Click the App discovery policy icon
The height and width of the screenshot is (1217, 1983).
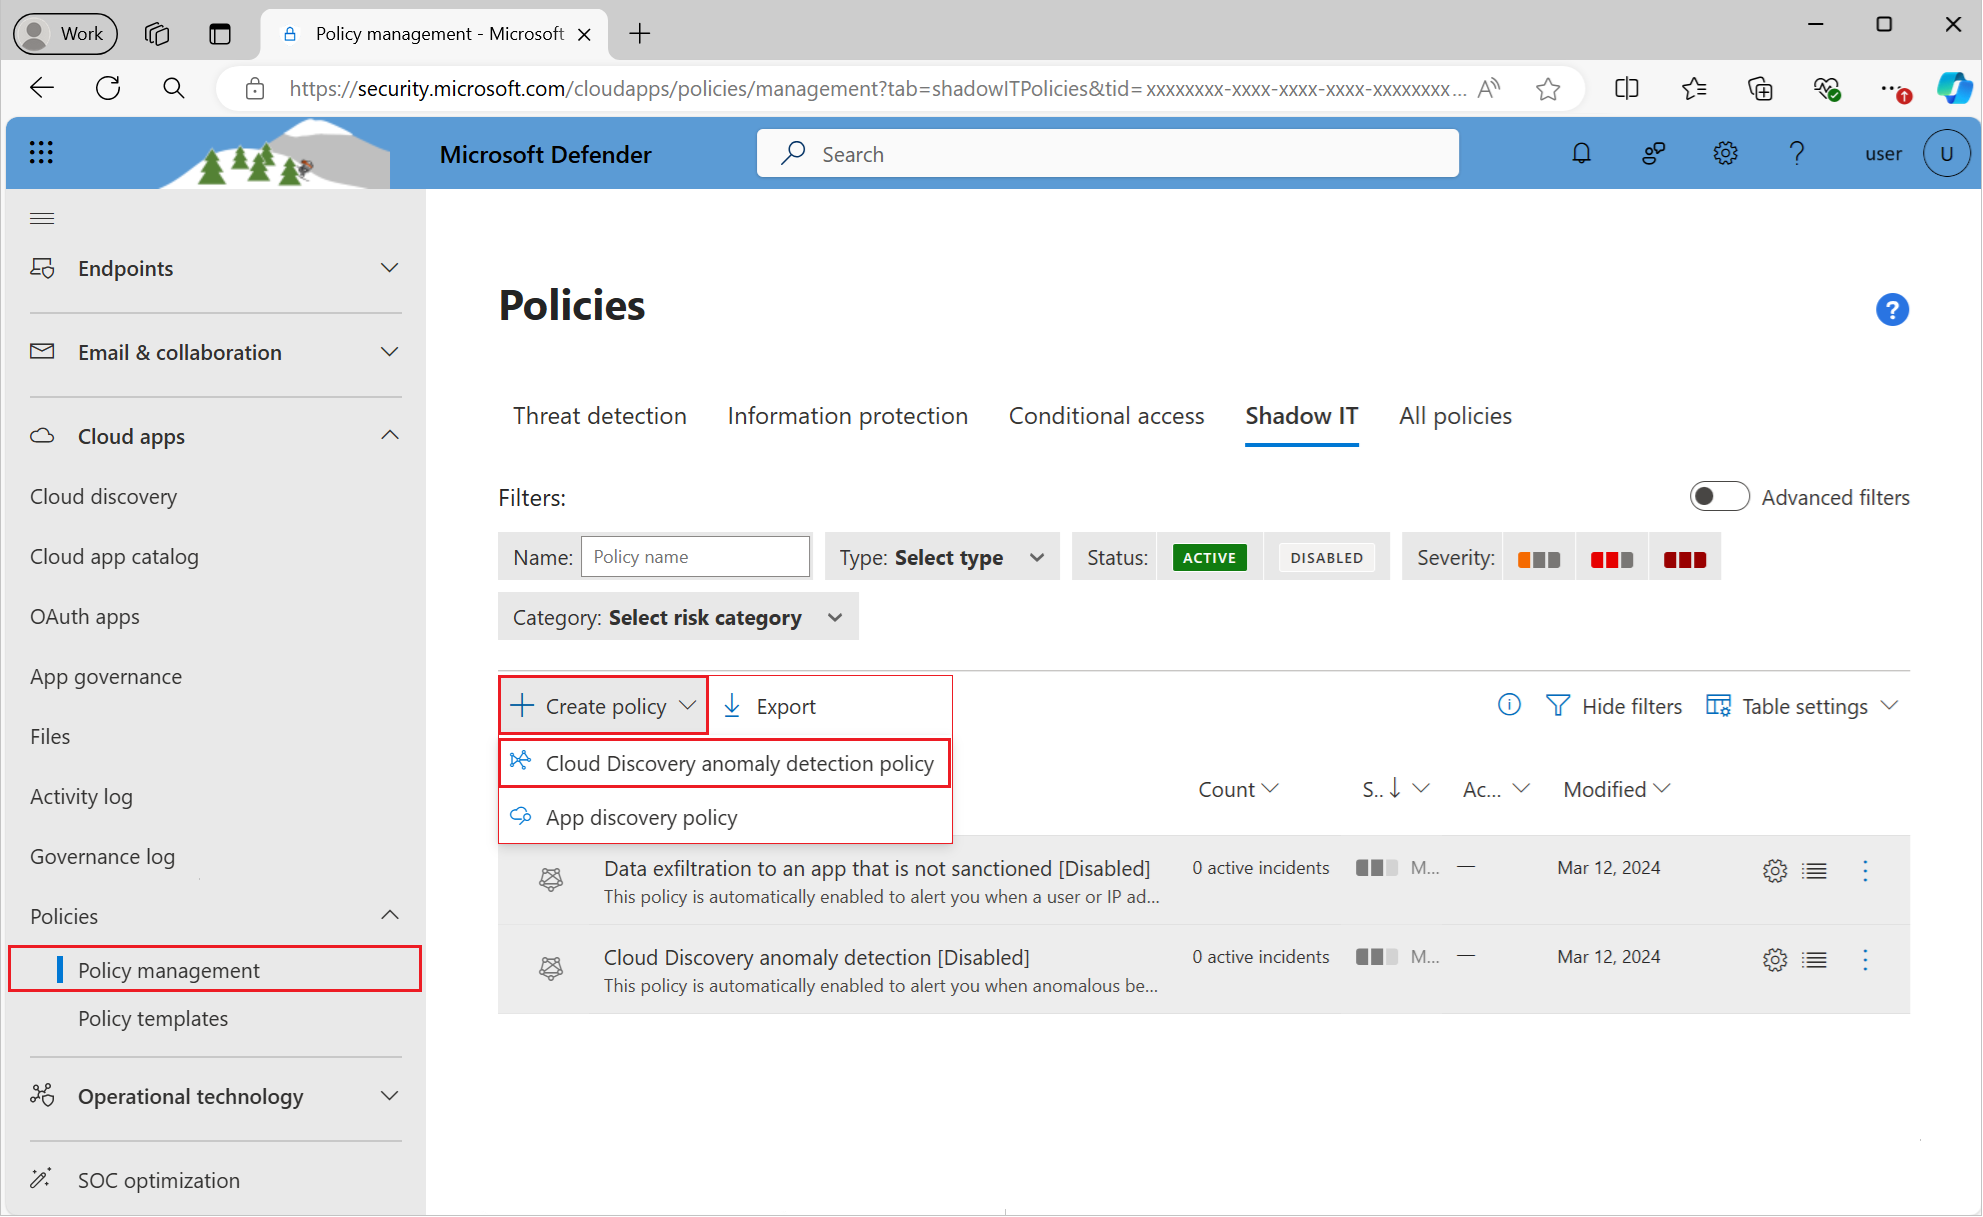520,816
